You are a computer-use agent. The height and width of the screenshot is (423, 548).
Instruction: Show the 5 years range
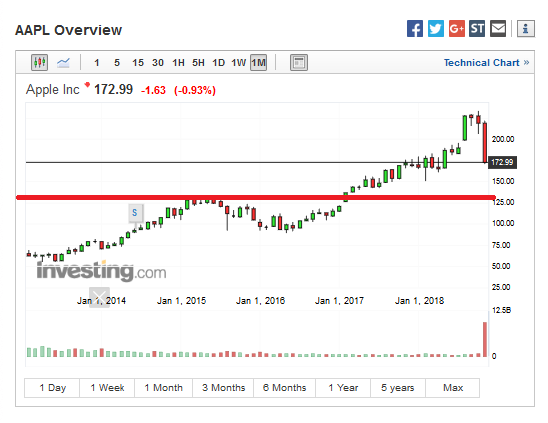[x=398, y=388]
